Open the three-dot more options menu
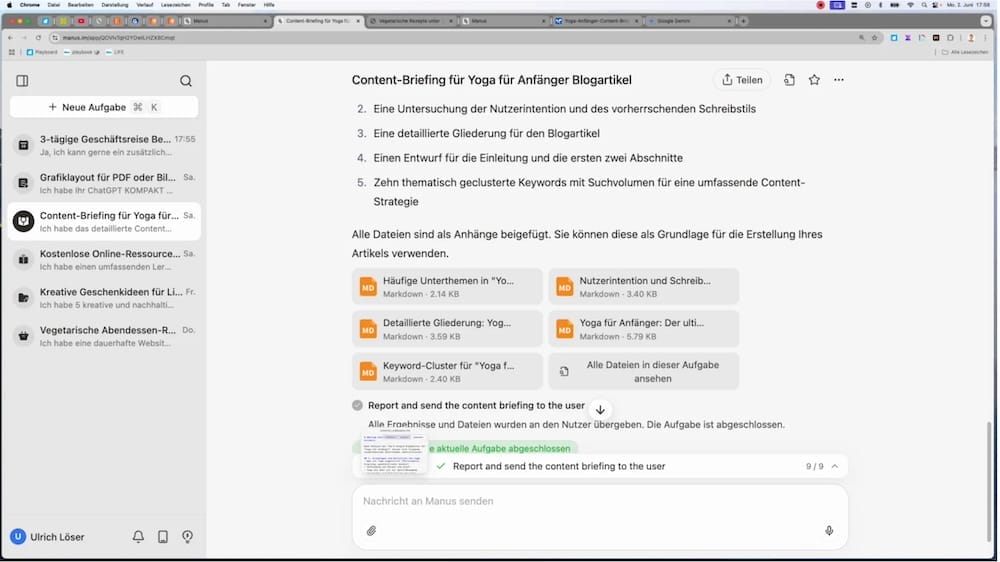 pyautogui.click(x=839, y=80)
